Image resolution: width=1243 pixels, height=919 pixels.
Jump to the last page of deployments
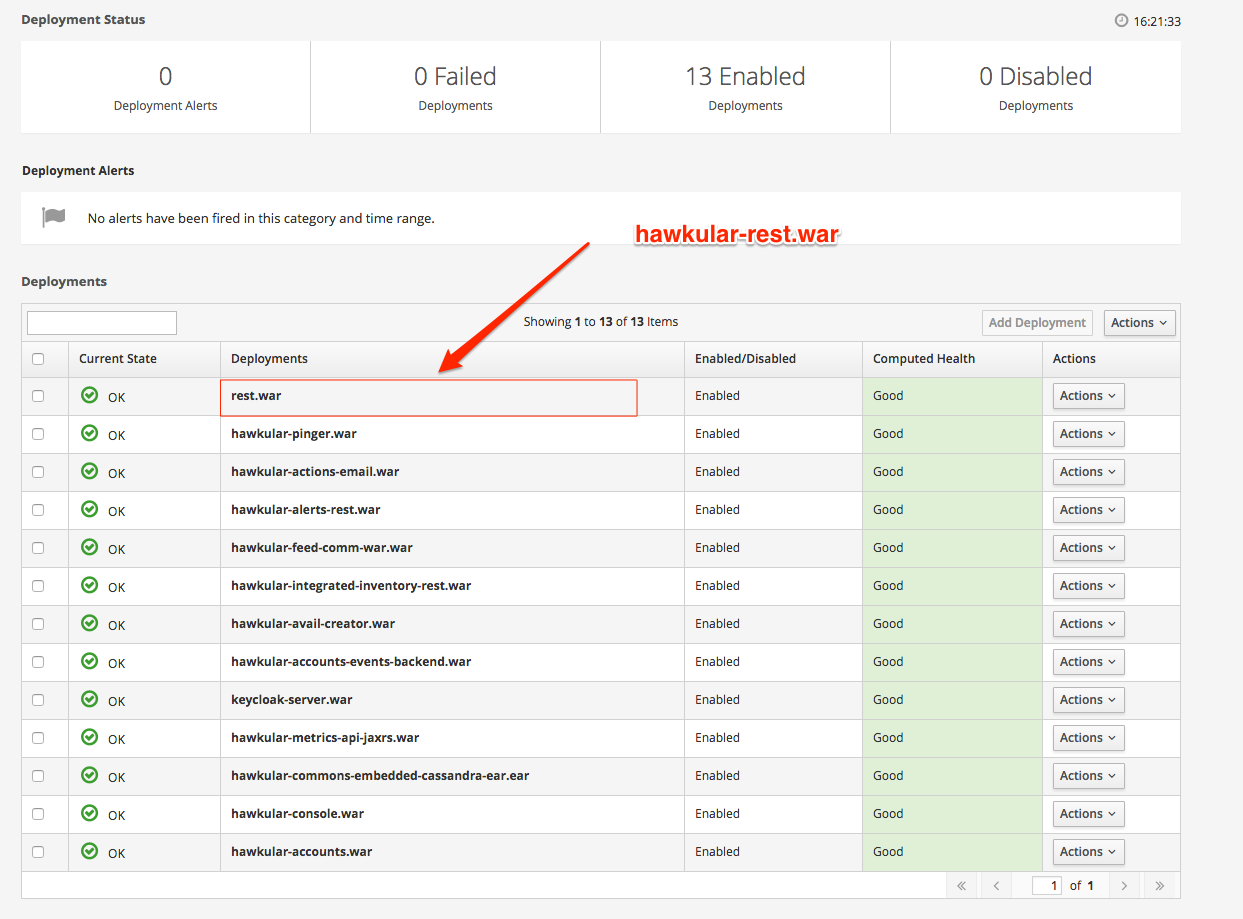coord(1160,885)
